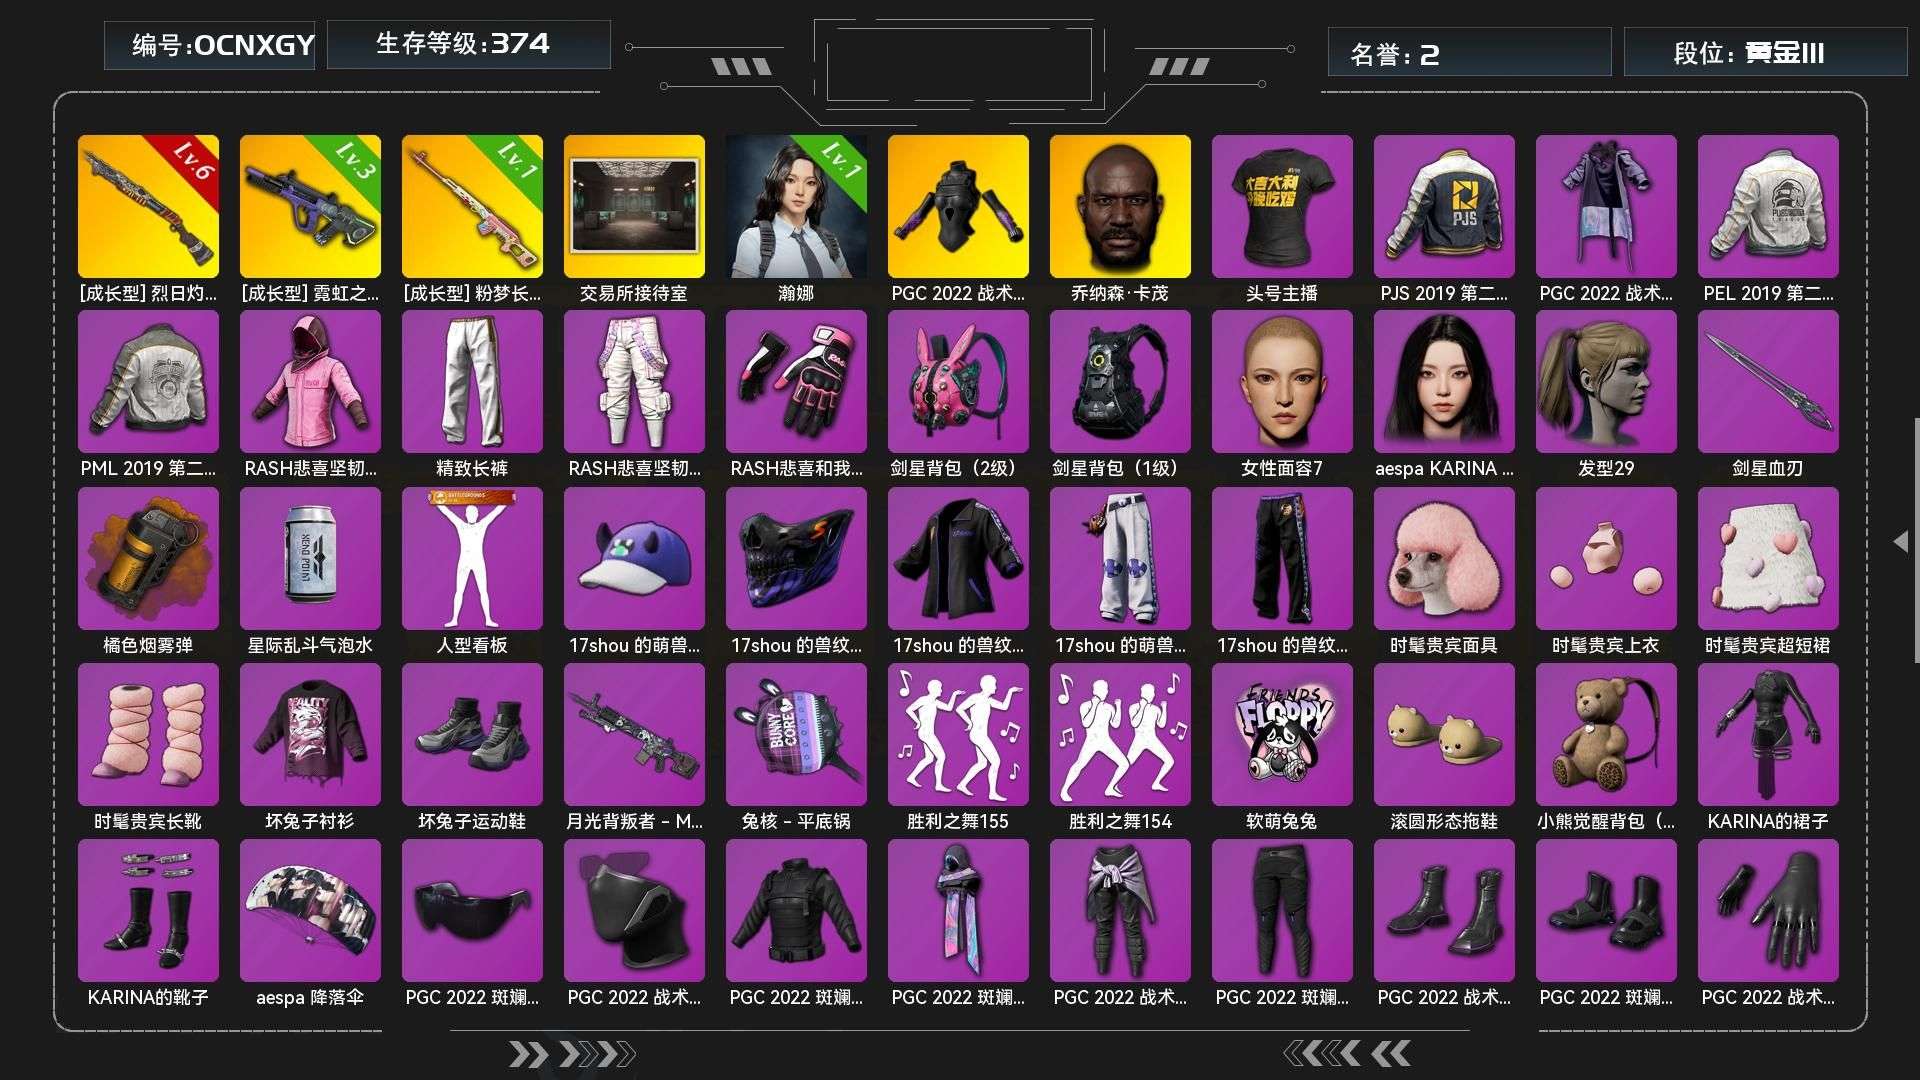Select 剑星背包（2级）pink bunny backpack
This screenshot has height=1080, width=1920.
pyautogui.click(x=958, y=381)
